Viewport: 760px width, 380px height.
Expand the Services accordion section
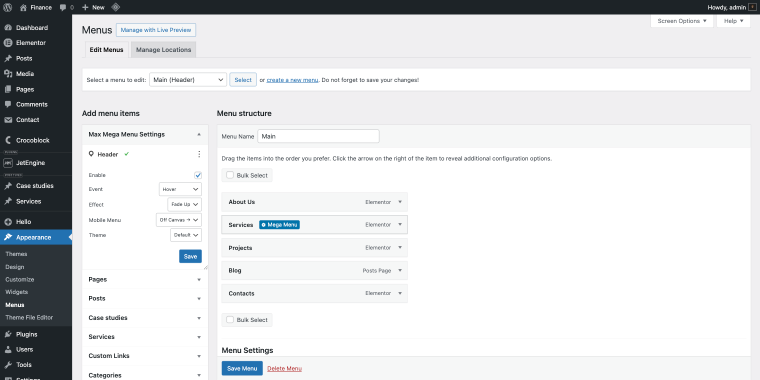(145, 337)
